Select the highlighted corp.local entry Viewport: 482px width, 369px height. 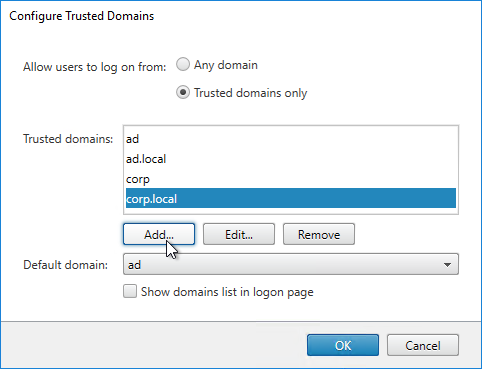coord(291,198)
